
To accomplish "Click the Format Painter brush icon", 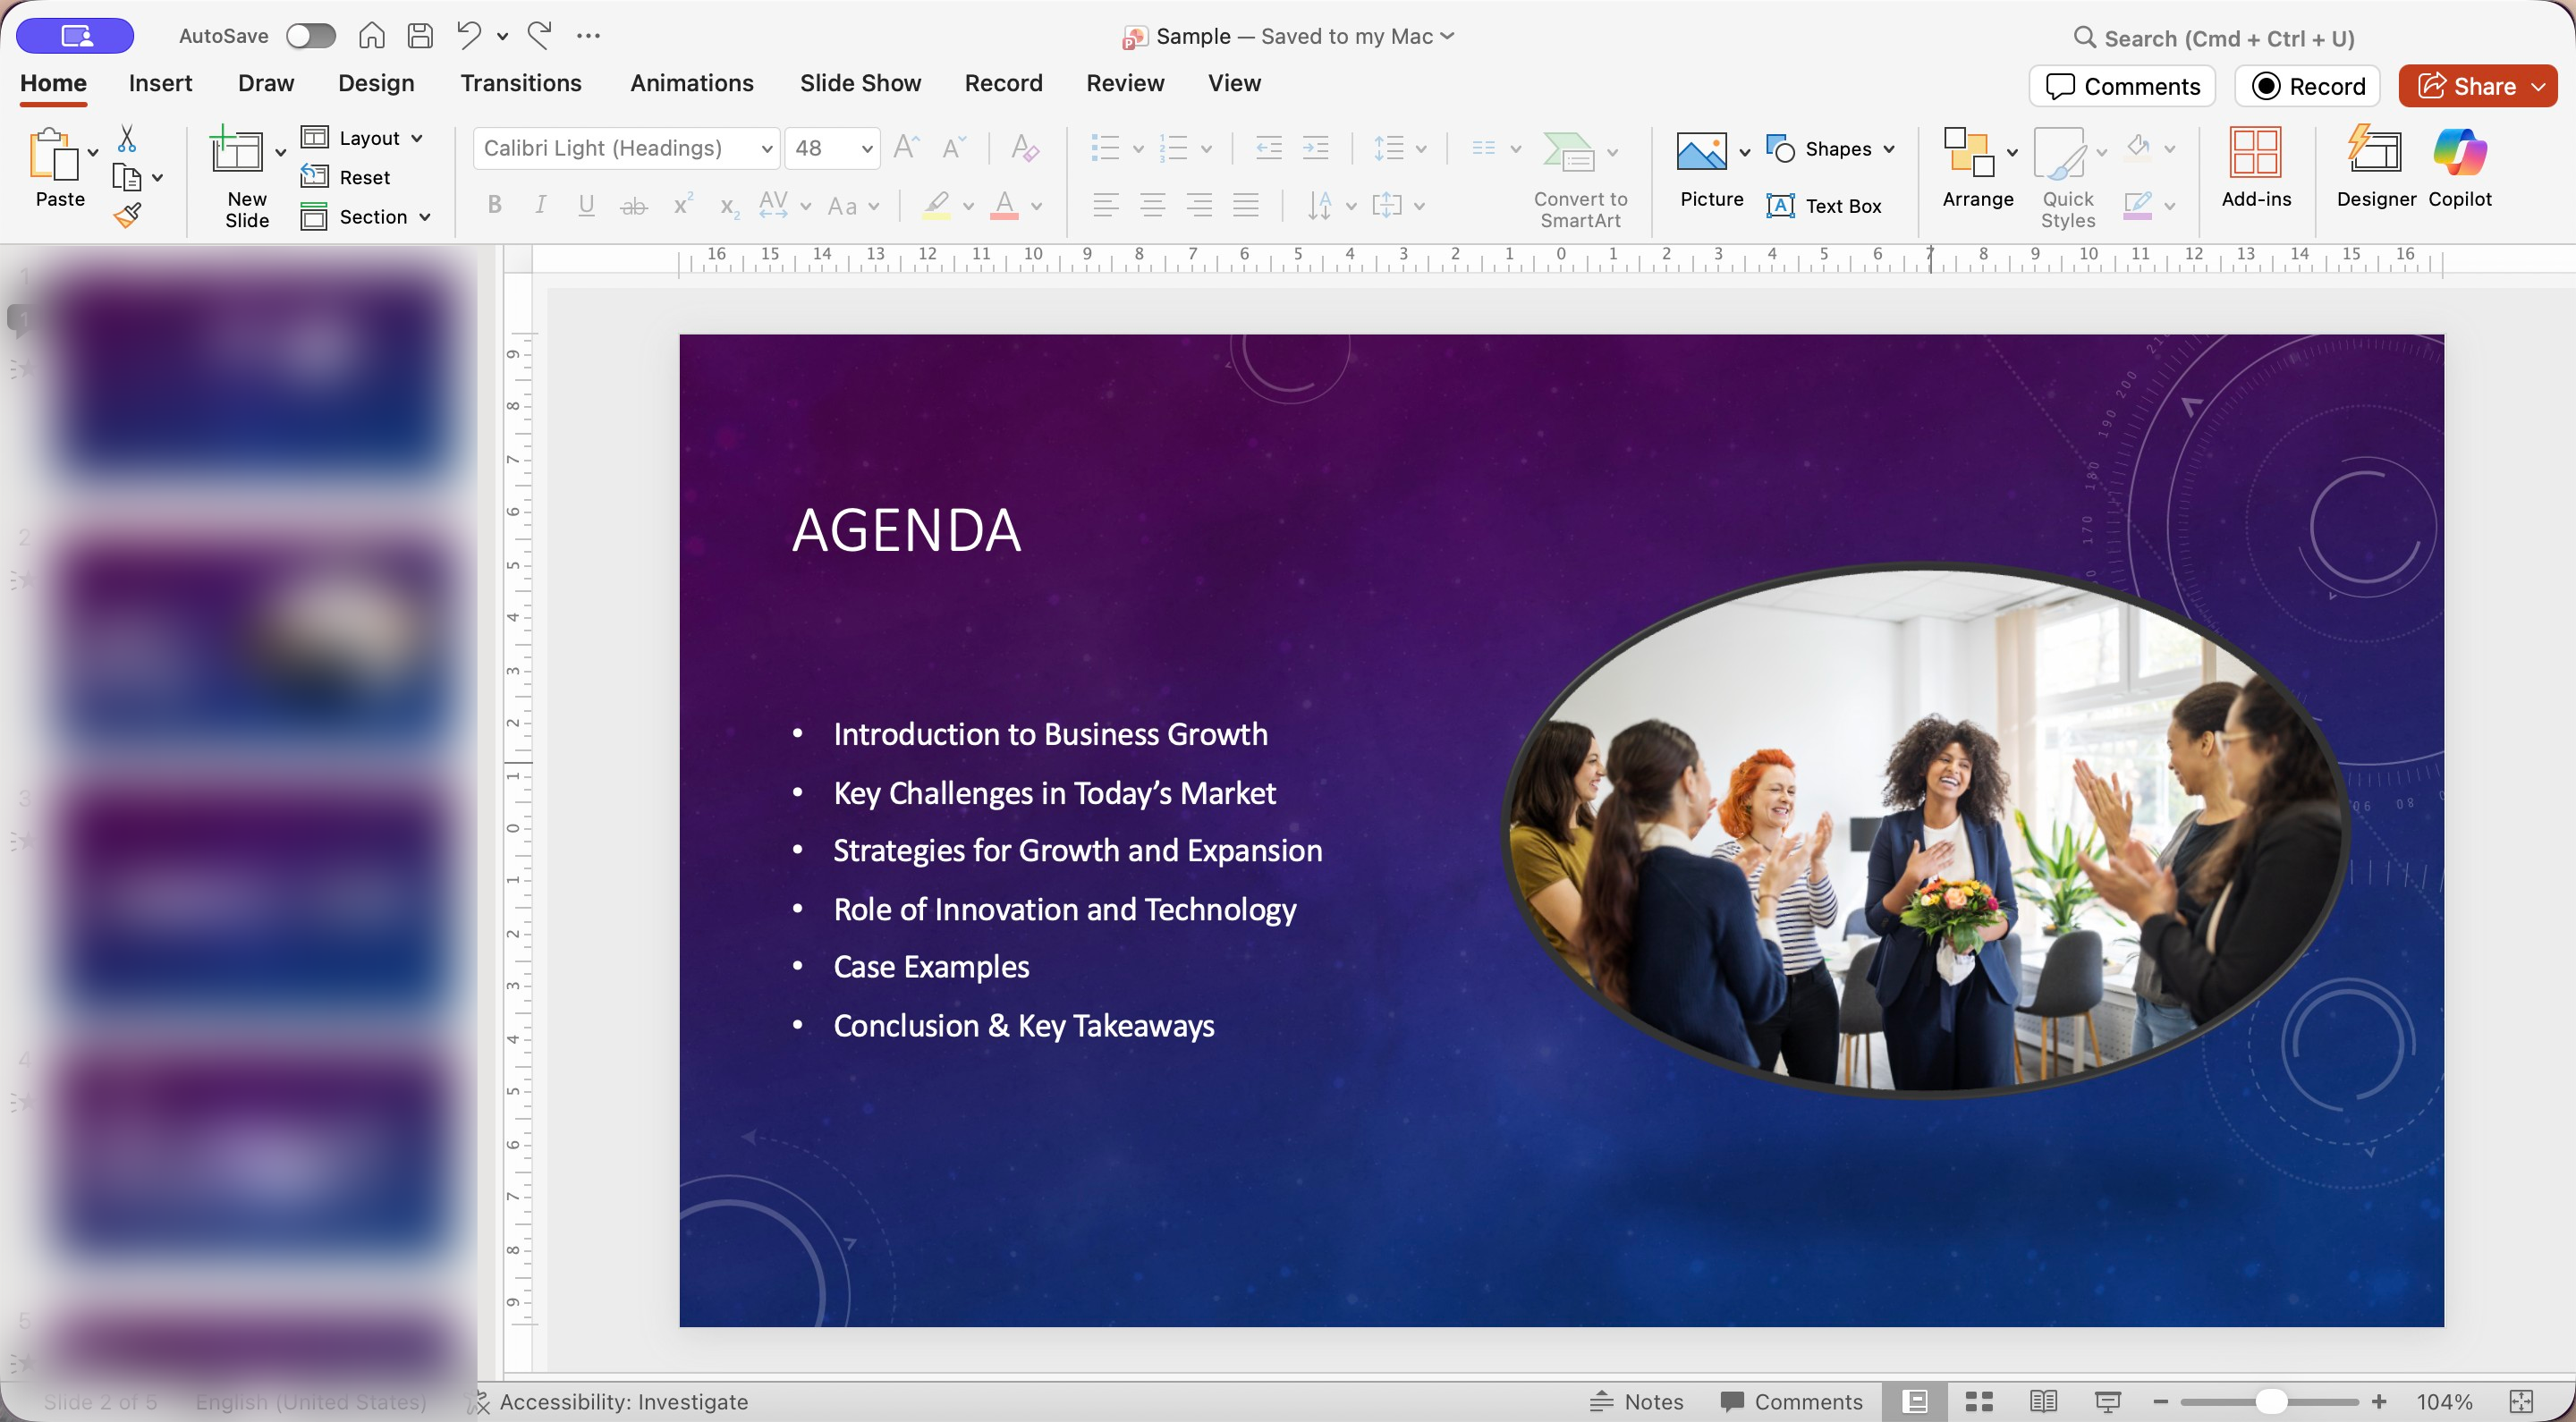I will click(x=127, y=215).
